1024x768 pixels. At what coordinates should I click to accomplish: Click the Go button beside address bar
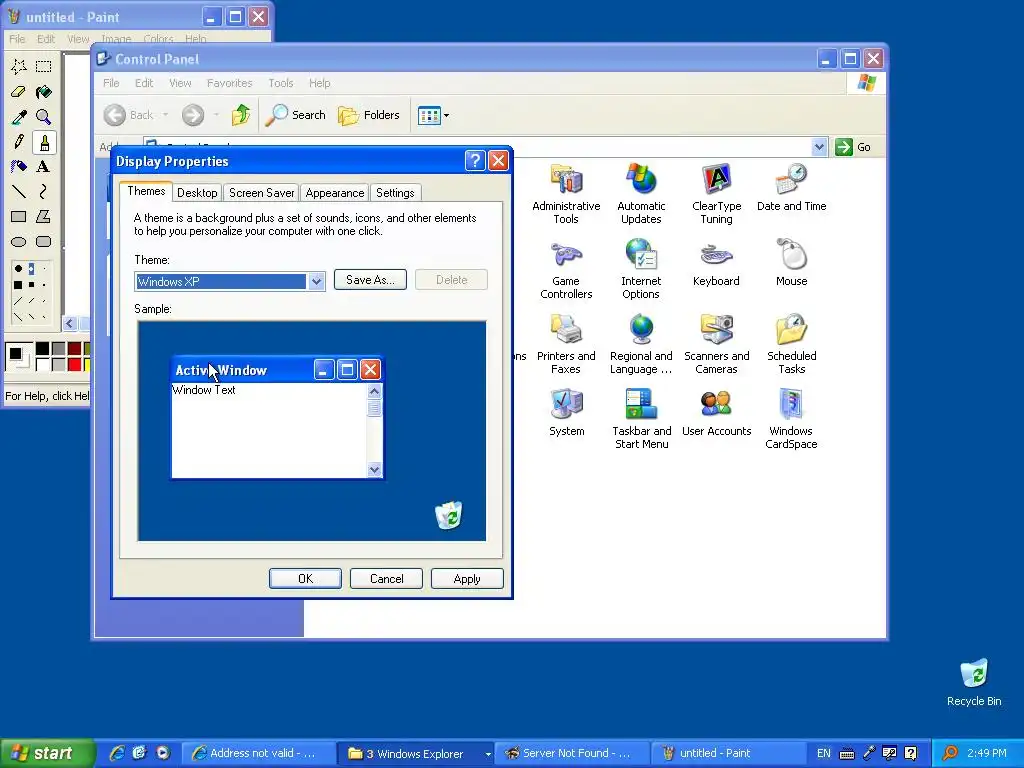[853, 147]
